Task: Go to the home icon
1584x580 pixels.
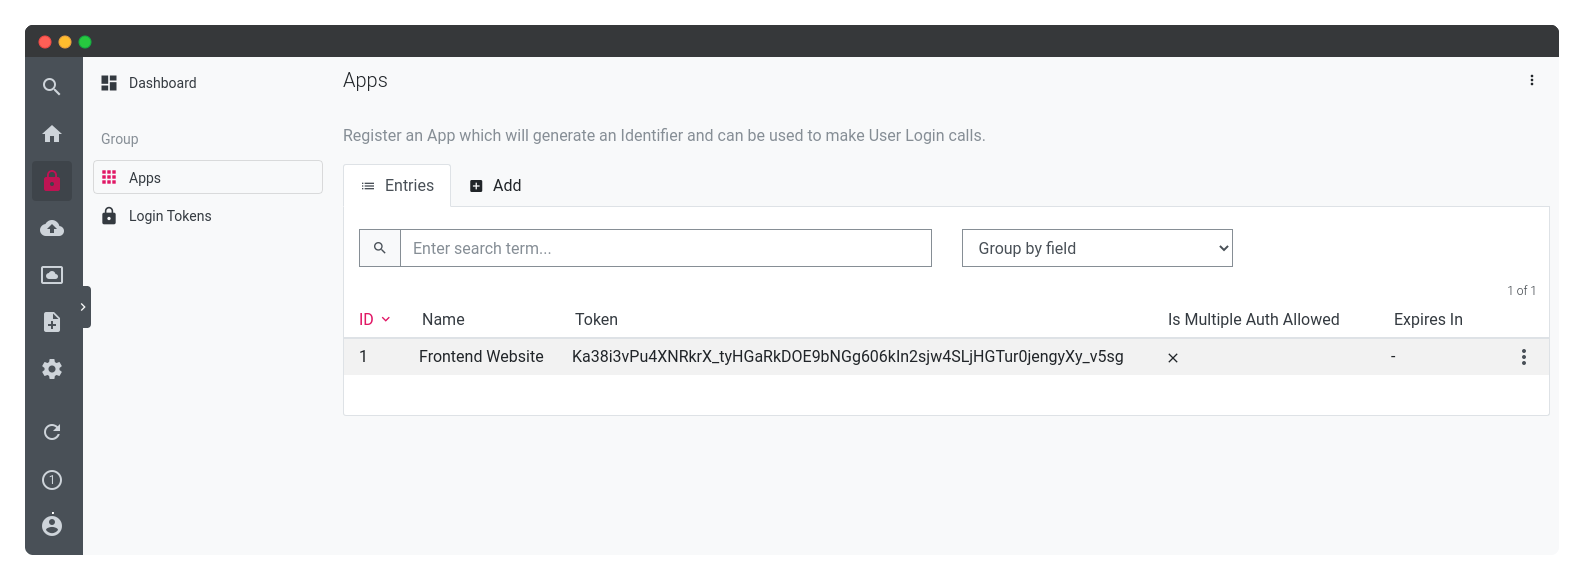Action: click(52, 134)
